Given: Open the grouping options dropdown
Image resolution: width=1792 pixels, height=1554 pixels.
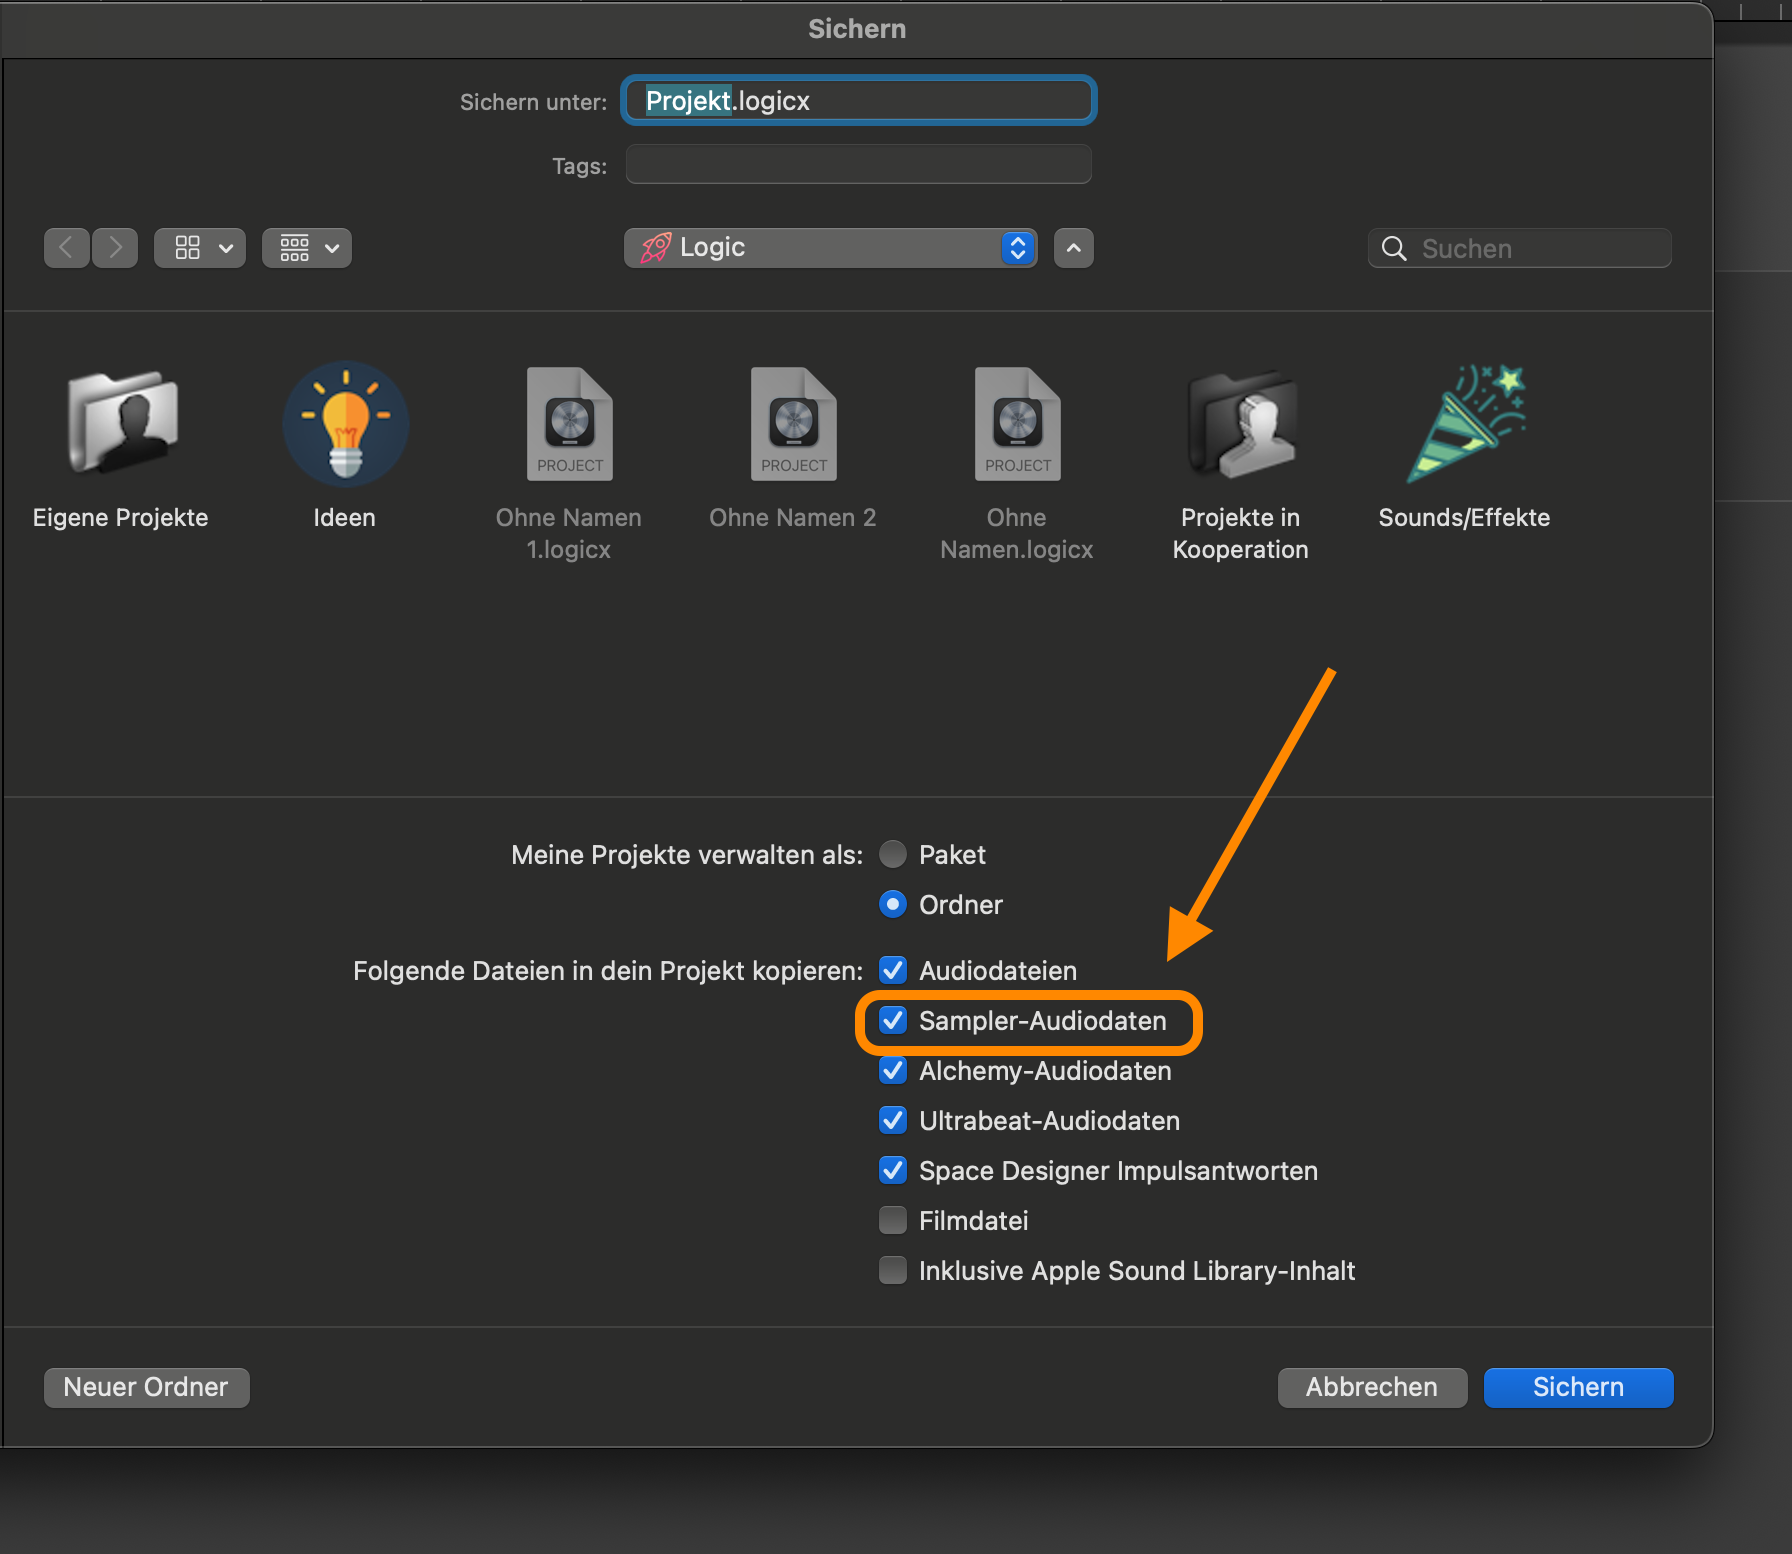Looking at the screenshot, I should coord(307,248).
